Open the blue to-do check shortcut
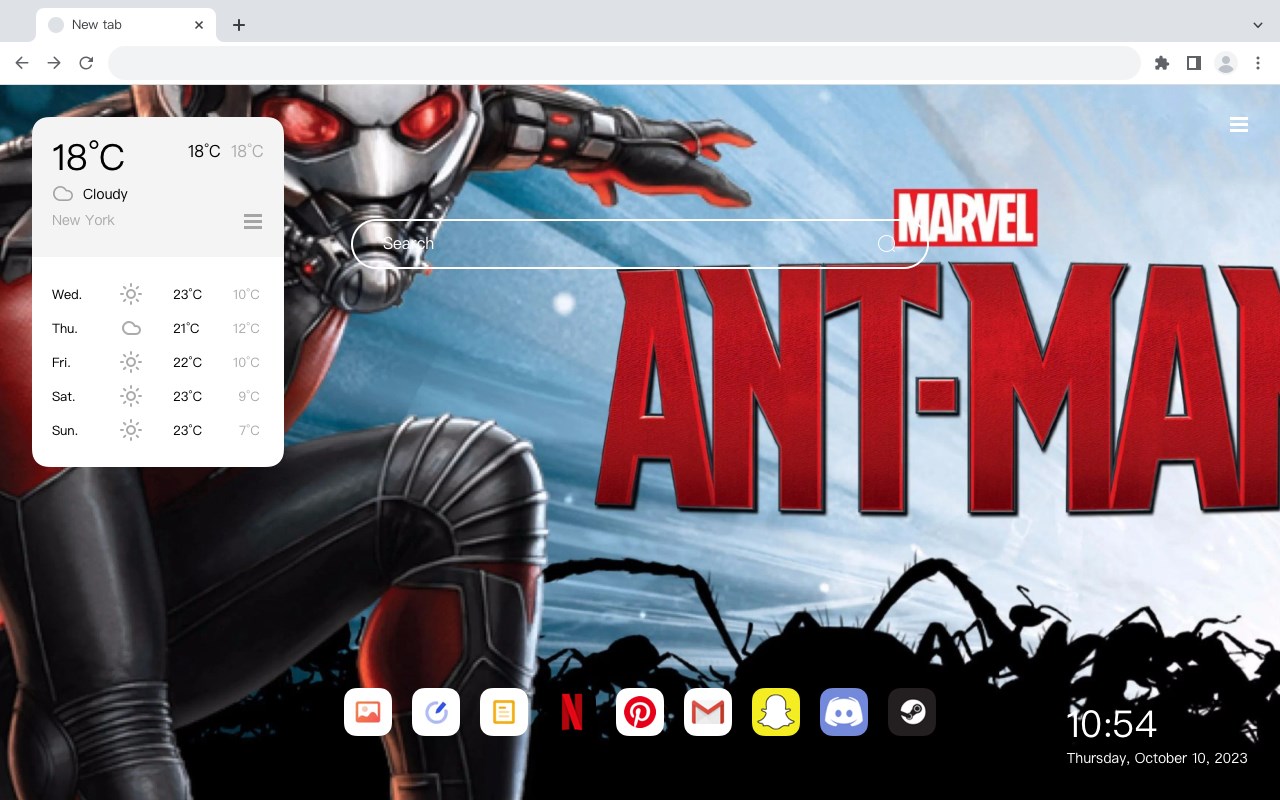This screenshot has width=1280, height=800. click(436, 712)
